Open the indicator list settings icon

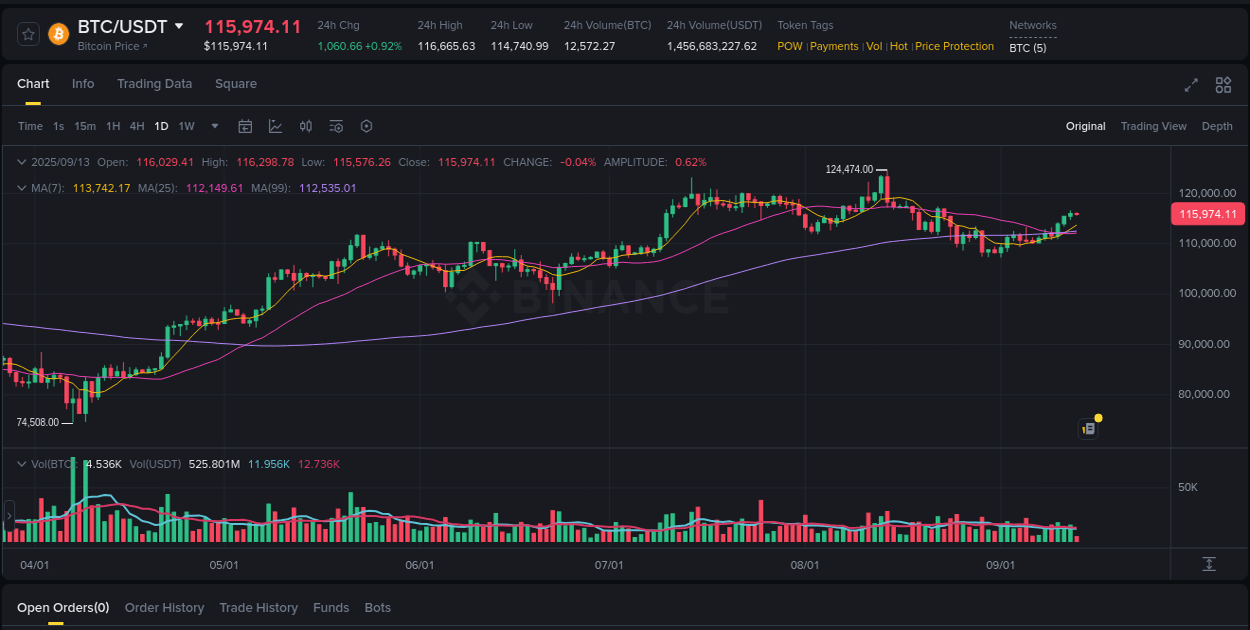(x=336, y=126)
